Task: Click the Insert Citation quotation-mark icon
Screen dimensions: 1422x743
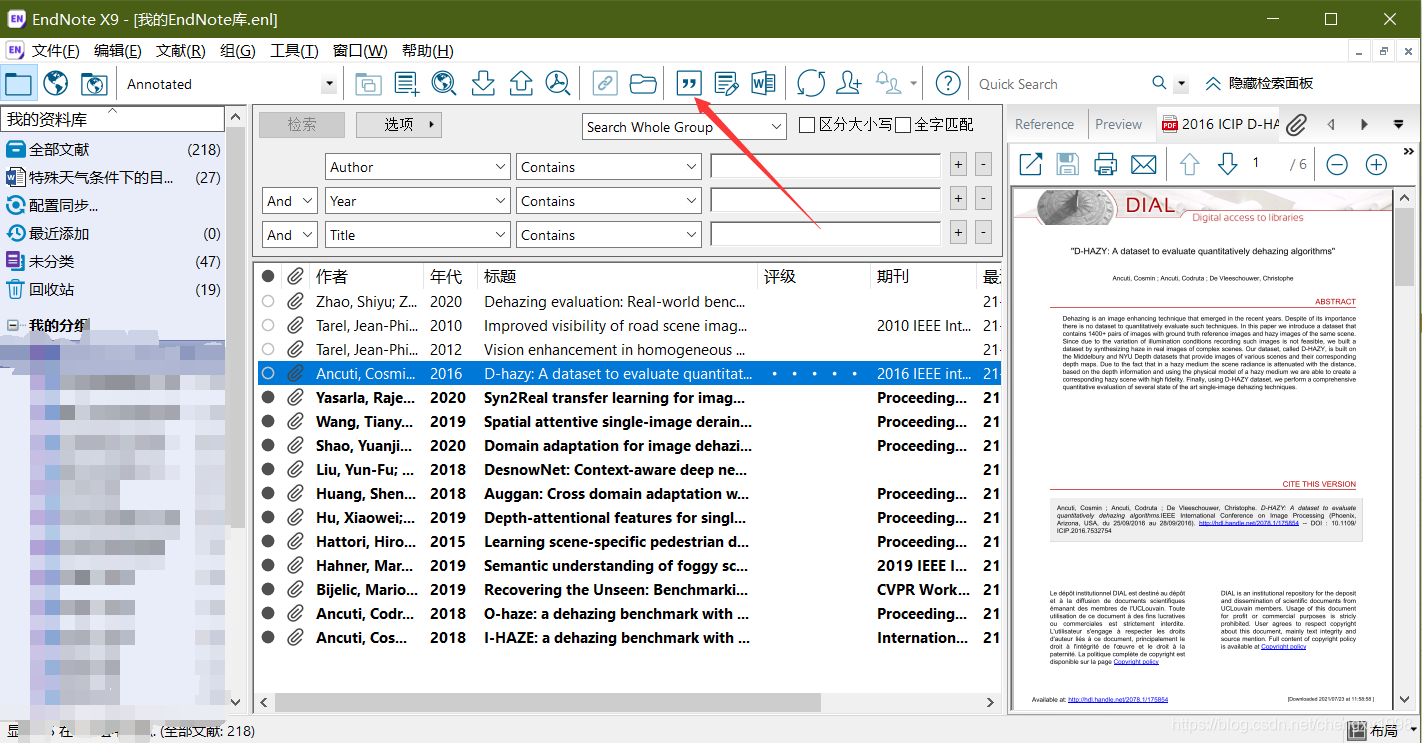Action: [689, 84]
